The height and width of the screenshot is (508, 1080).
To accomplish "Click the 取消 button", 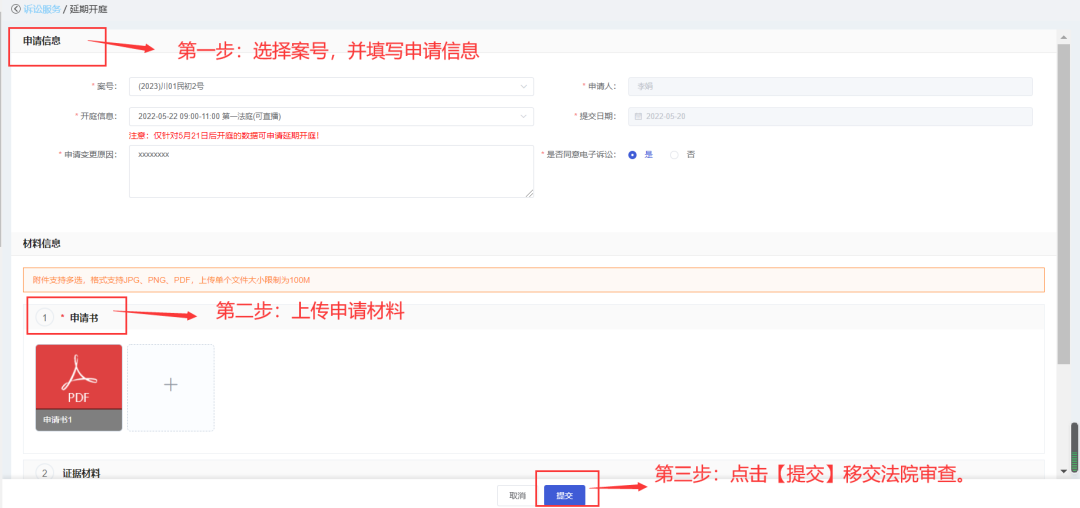I will pos(517,496).
